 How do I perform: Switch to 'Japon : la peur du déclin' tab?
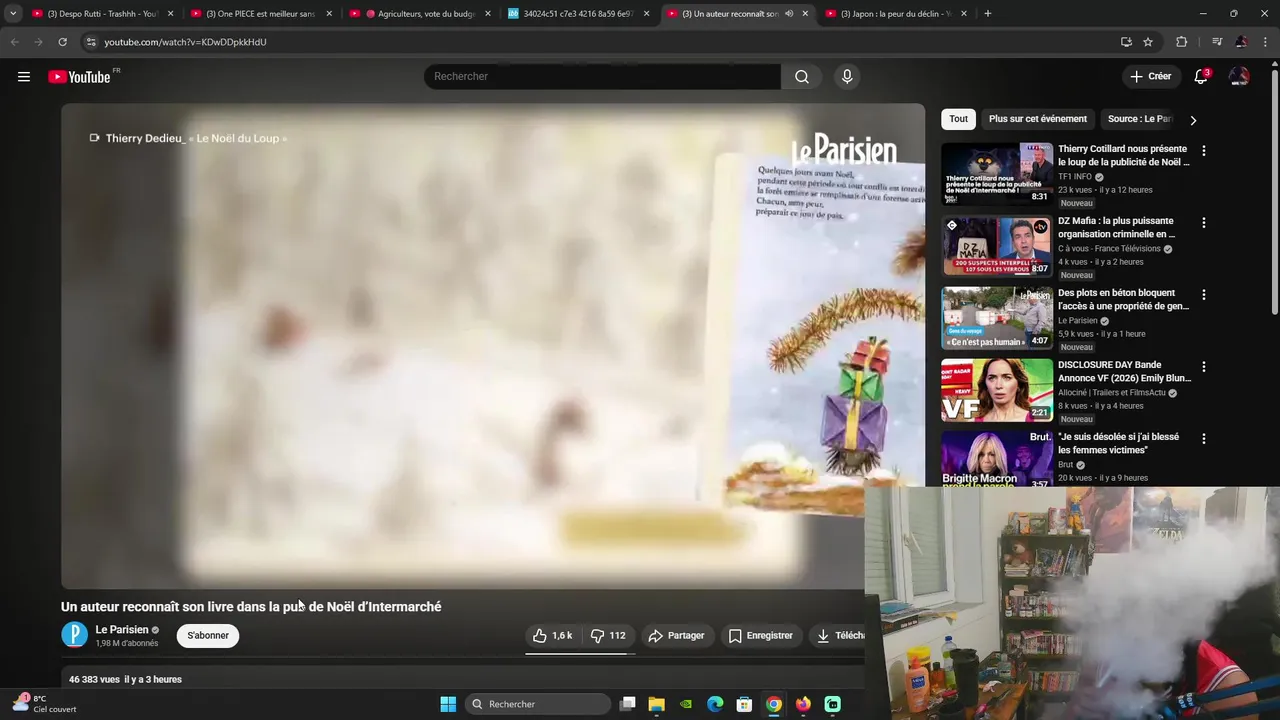pyautogui.click(x=895, y=14)
